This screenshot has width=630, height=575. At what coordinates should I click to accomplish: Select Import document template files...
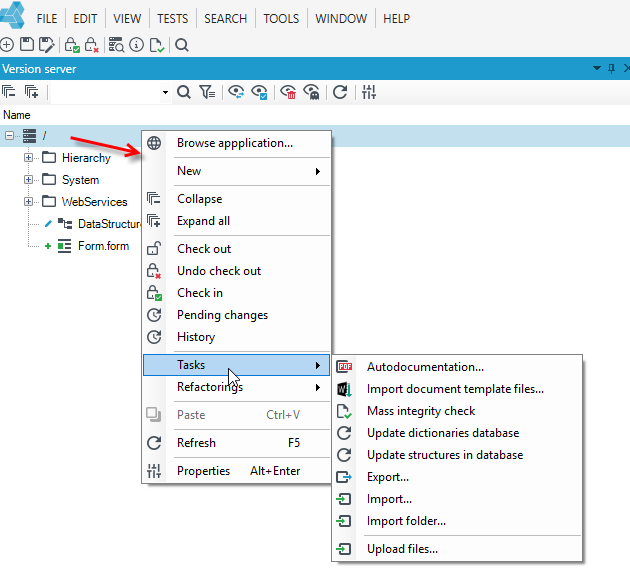tap(457, 389)
